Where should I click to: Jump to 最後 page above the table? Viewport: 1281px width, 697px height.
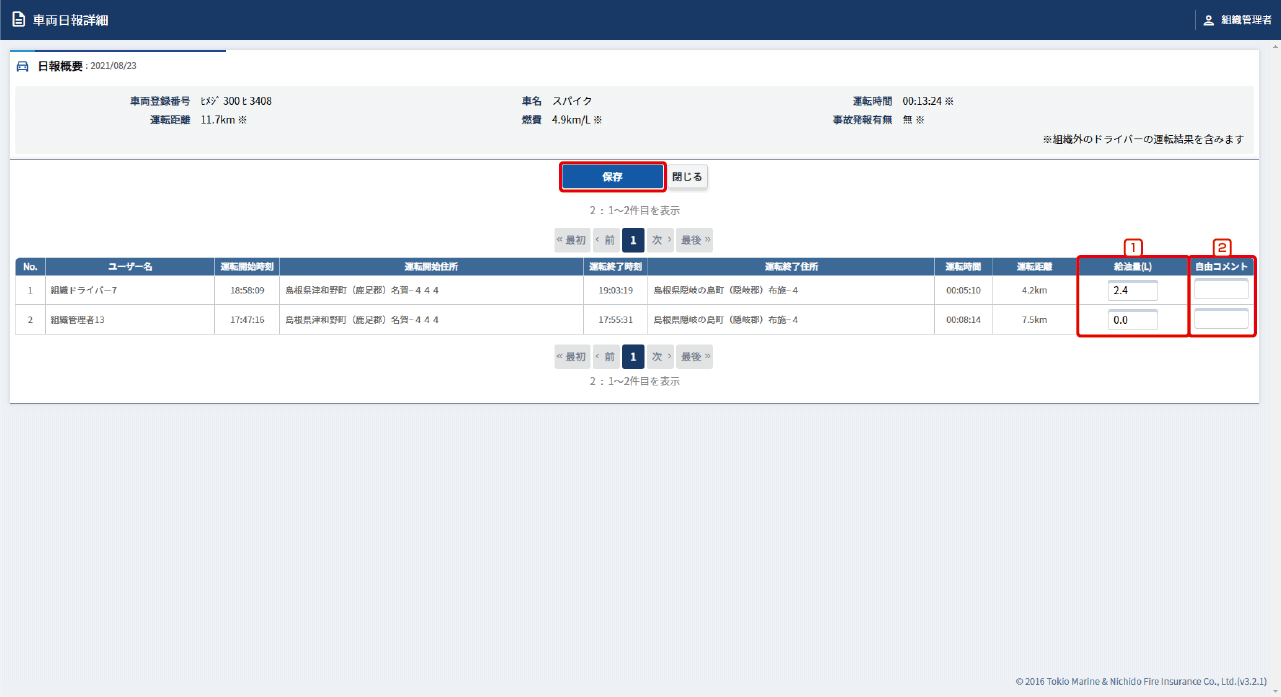[x=694, y=240]
